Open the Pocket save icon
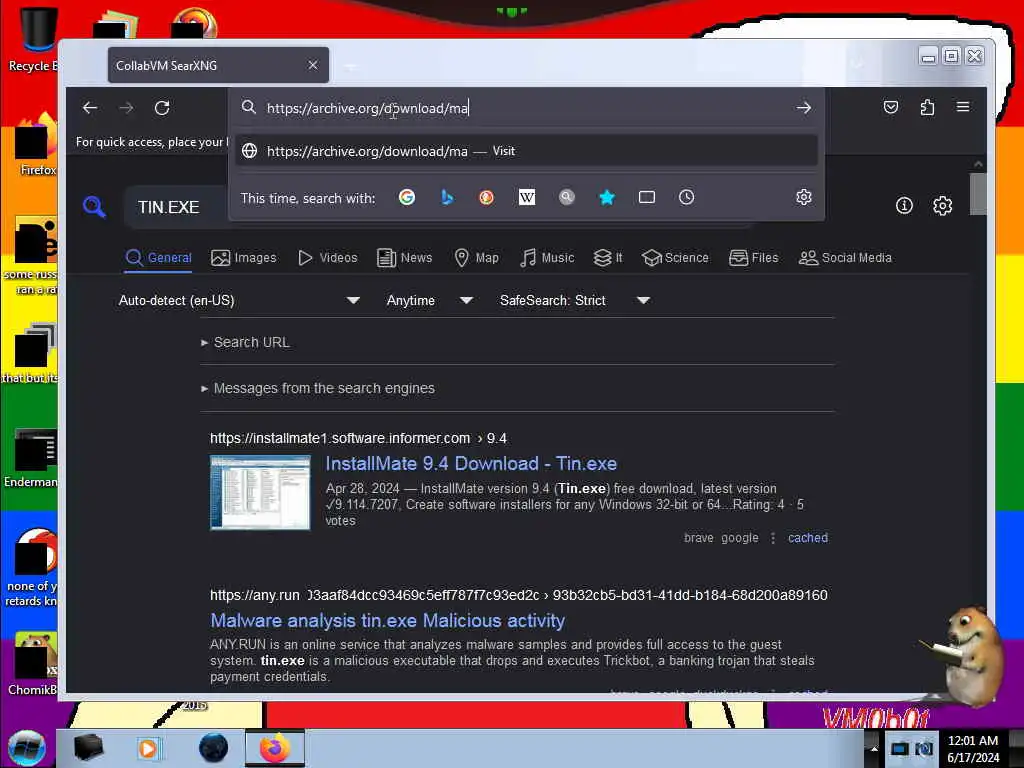 (891, 107)
